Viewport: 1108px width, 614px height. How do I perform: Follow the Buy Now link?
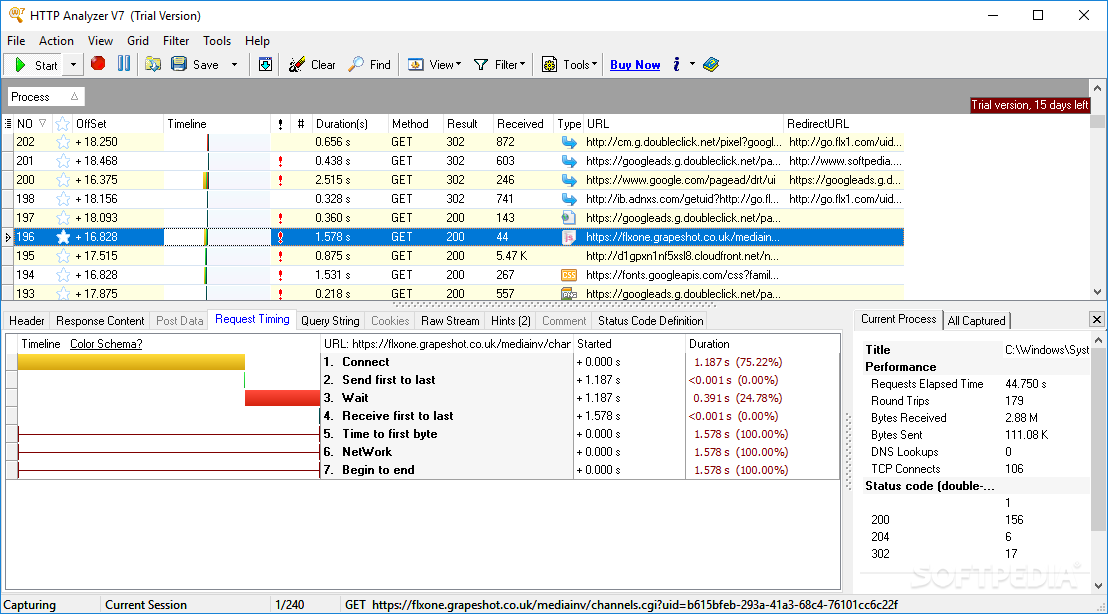635,65
